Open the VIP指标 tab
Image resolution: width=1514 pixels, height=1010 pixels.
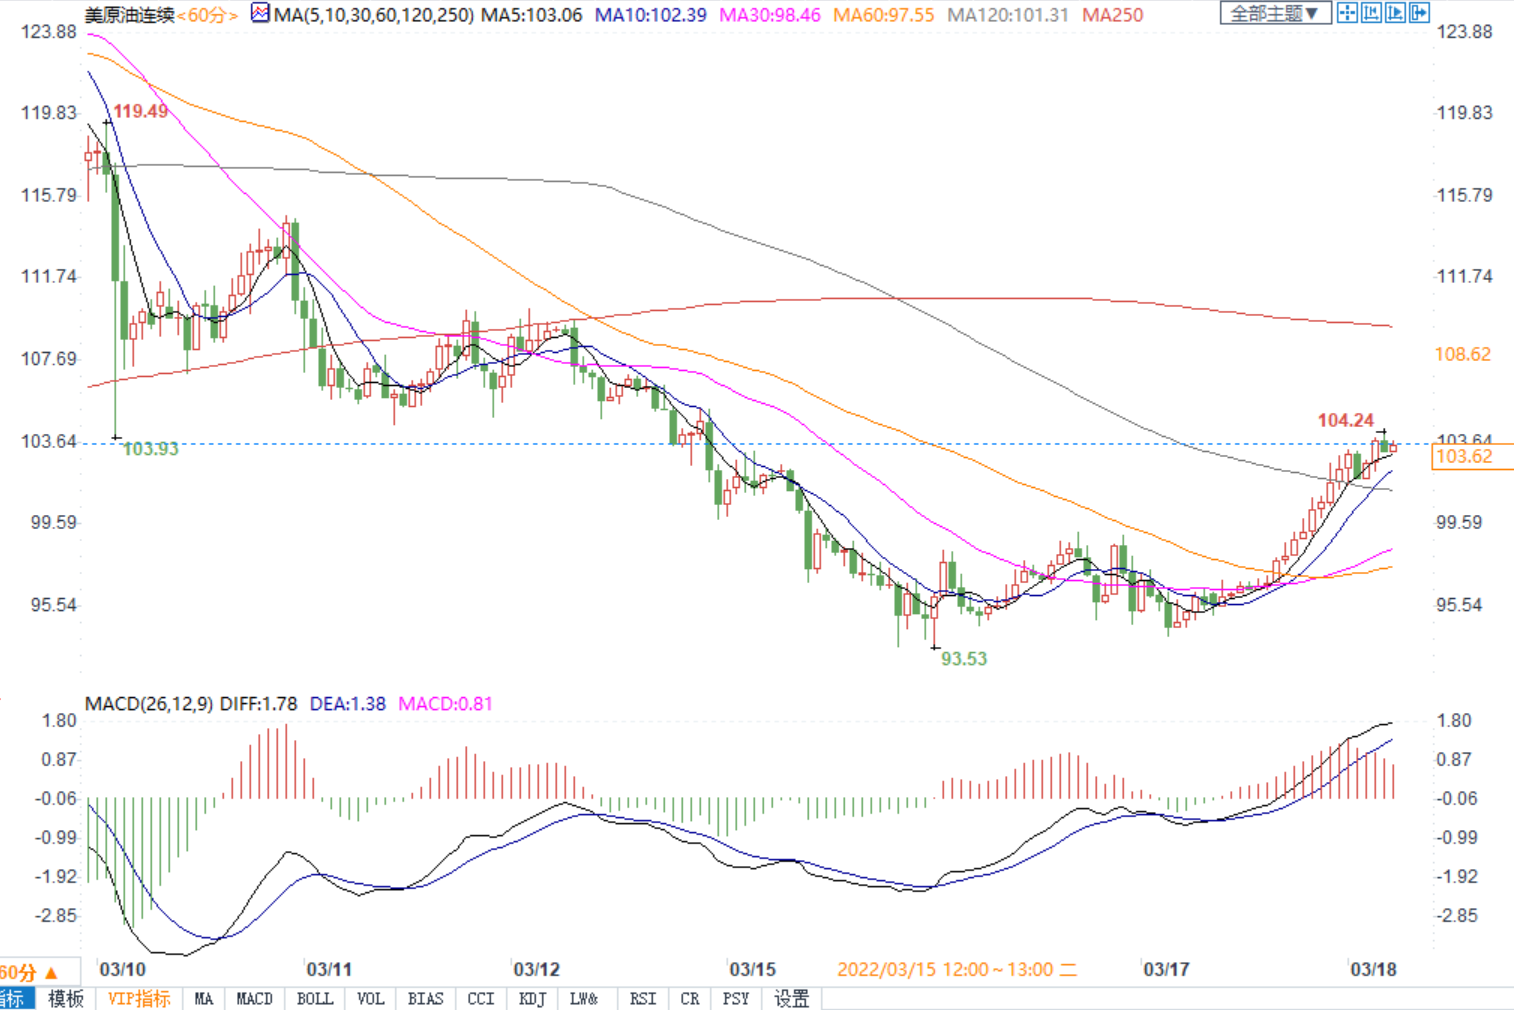coord(139,999)
